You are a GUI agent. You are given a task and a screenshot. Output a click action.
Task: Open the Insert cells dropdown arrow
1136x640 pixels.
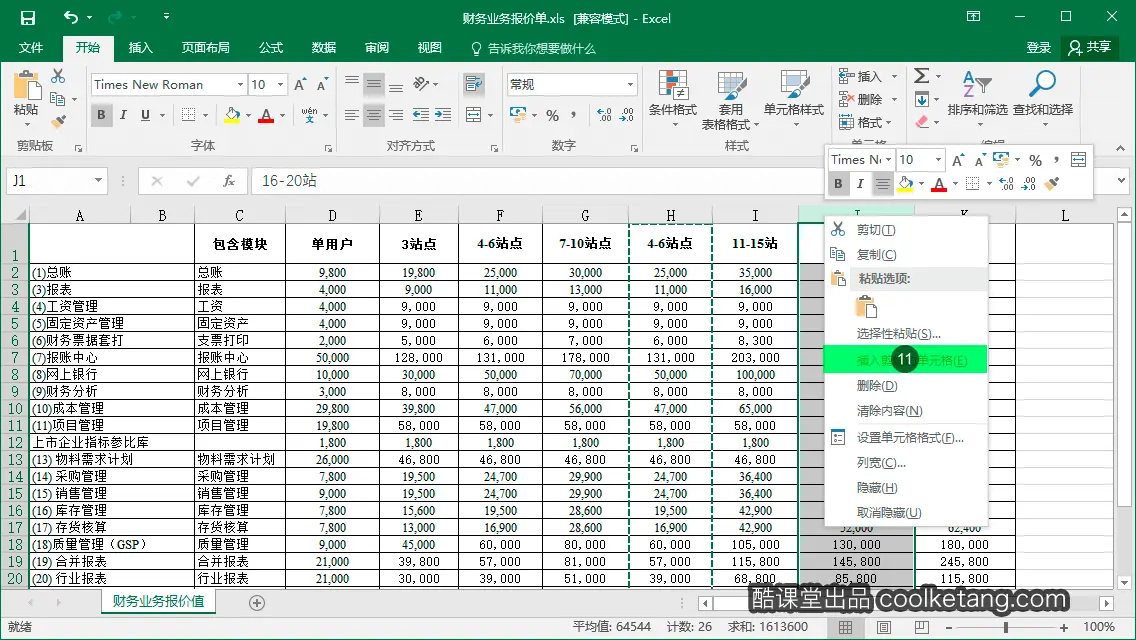point(894,77)
